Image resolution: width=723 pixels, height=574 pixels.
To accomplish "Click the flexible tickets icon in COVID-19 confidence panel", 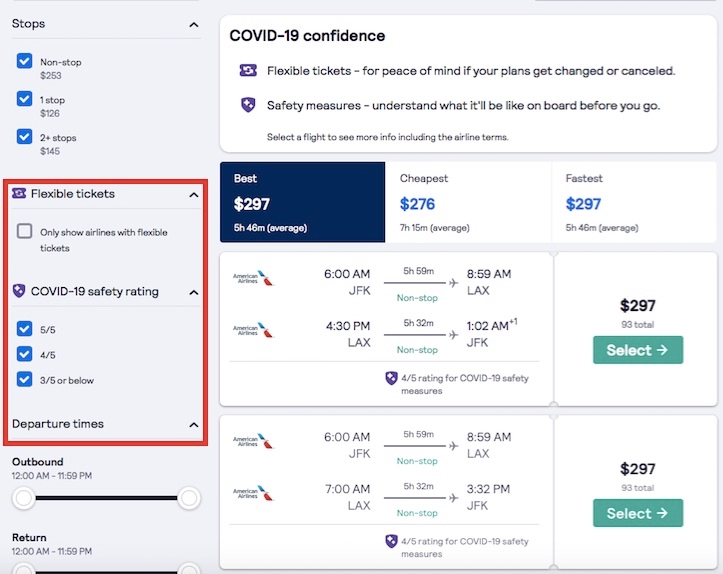I will 248,70.
